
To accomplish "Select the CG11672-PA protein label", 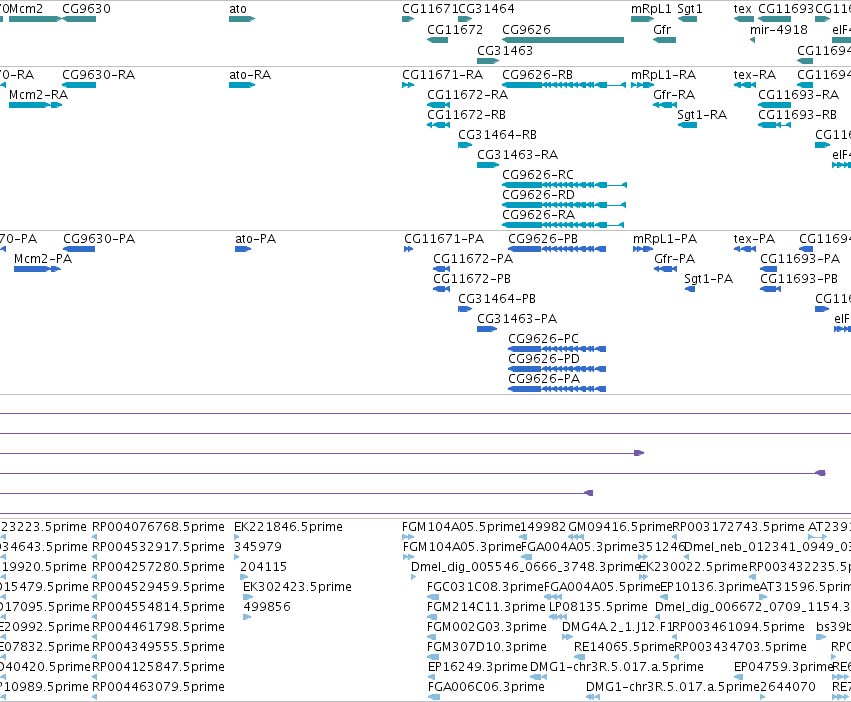I will pos(473,259).
